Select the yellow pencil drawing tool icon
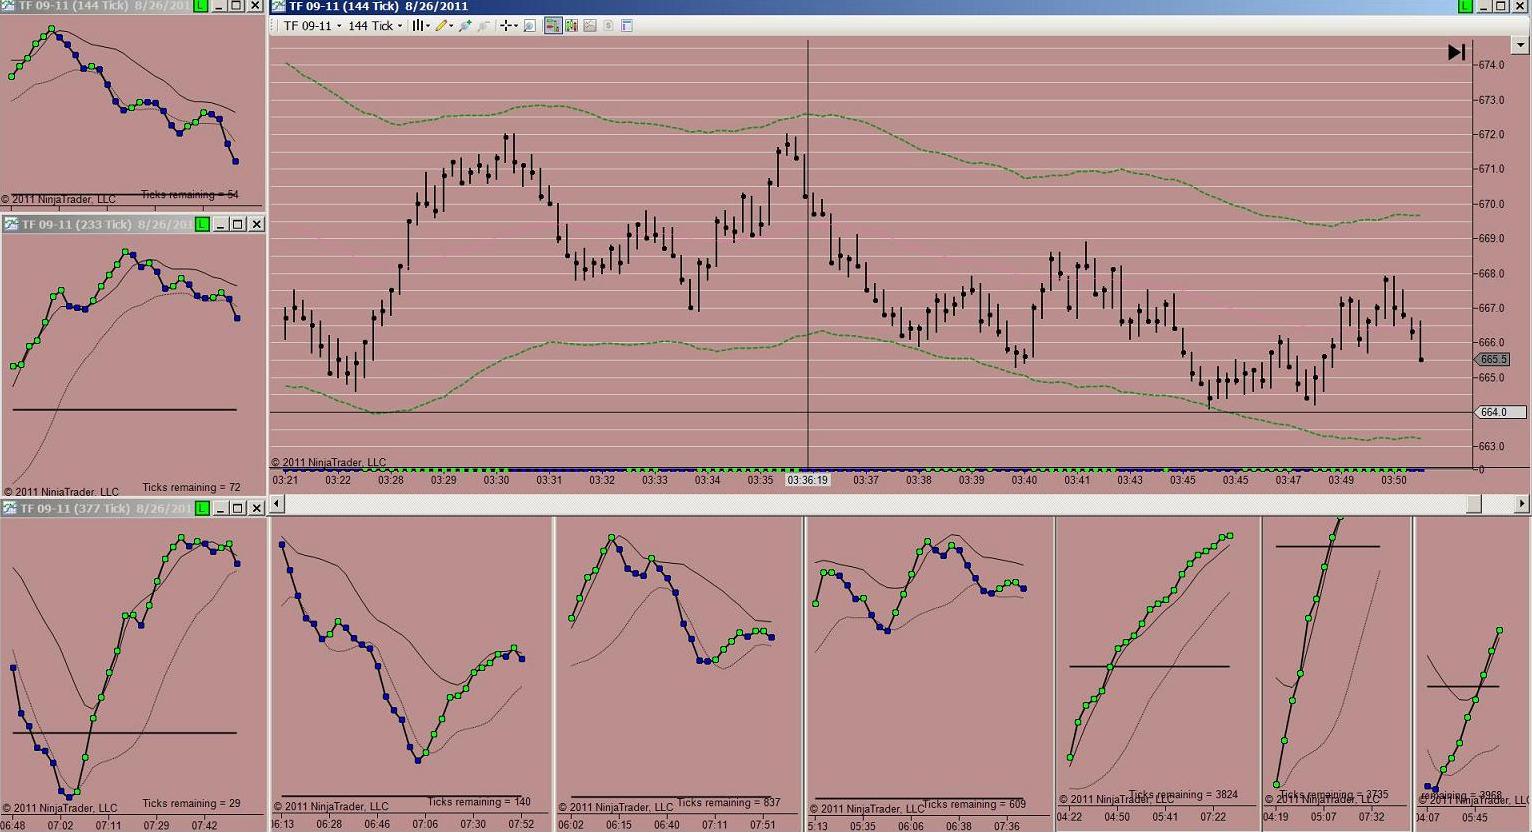The width and height of the screenshot is (1532, 834). 440,26
